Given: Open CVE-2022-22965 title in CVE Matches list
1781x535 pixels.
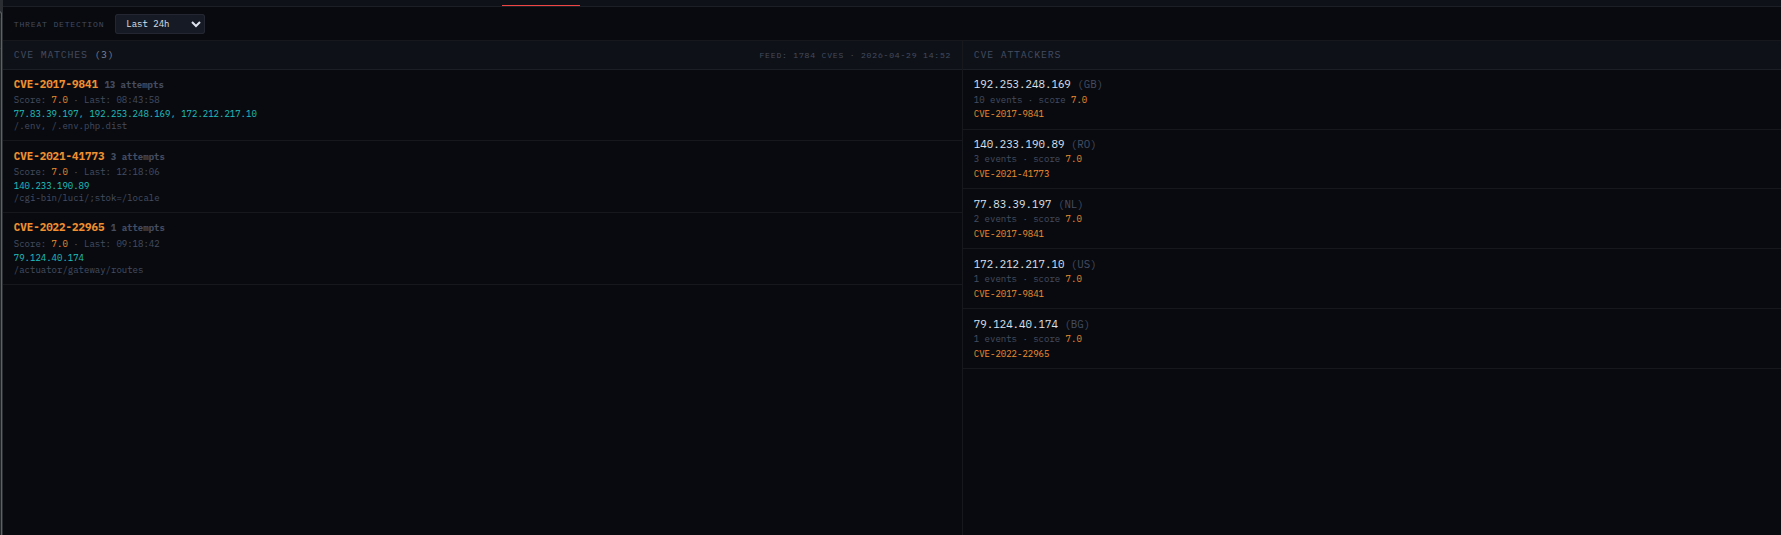Looking at the screenshot, I should coord(59,228).
